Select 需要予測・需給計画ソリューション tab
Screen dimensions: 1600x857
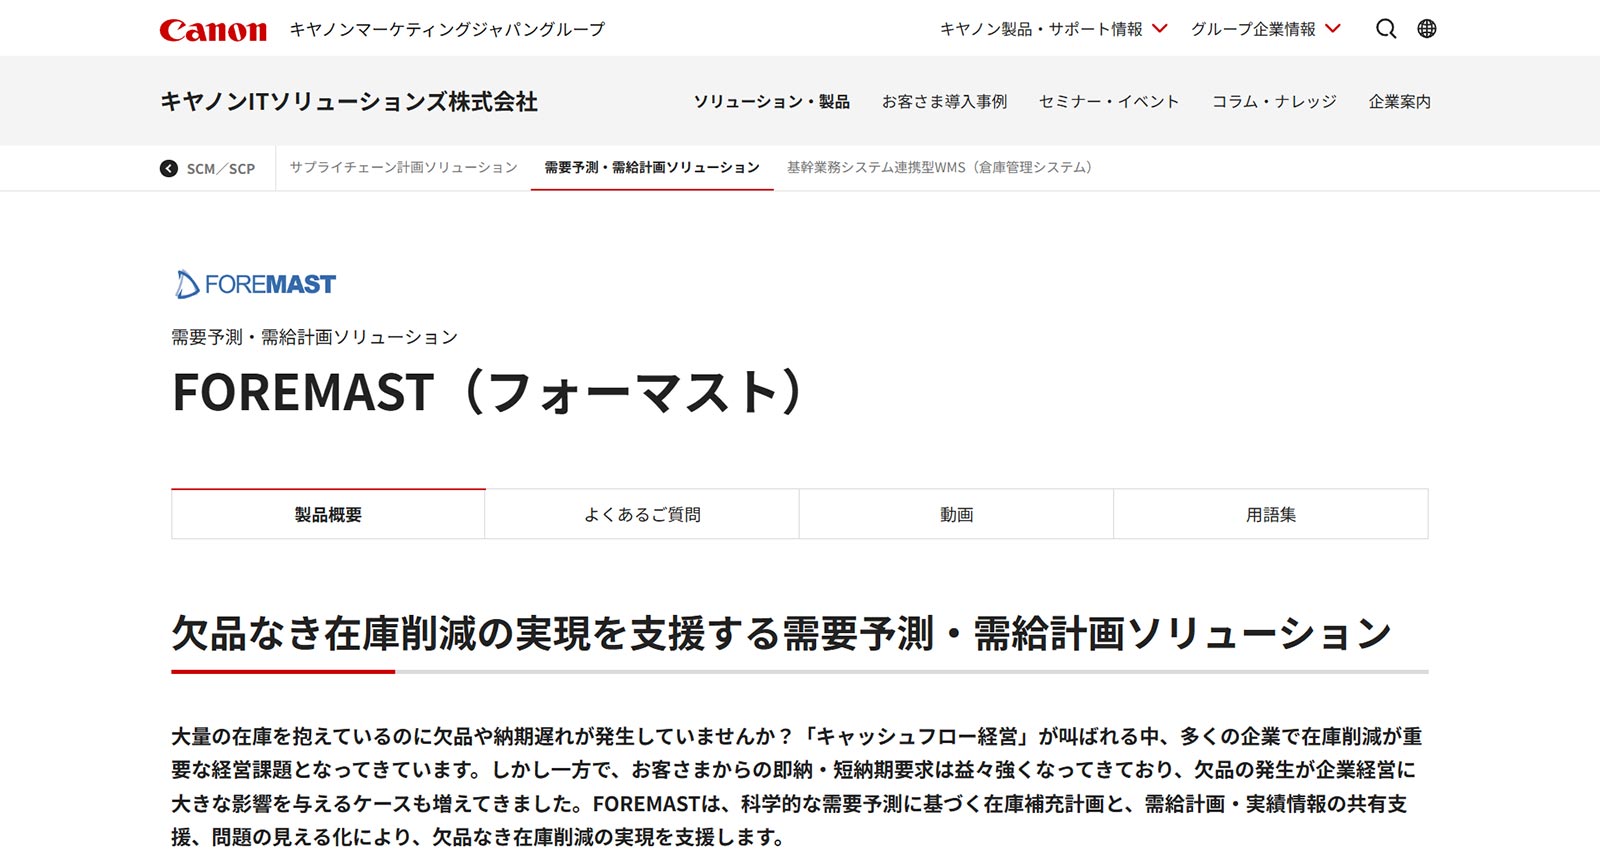[x=652, y=167]
